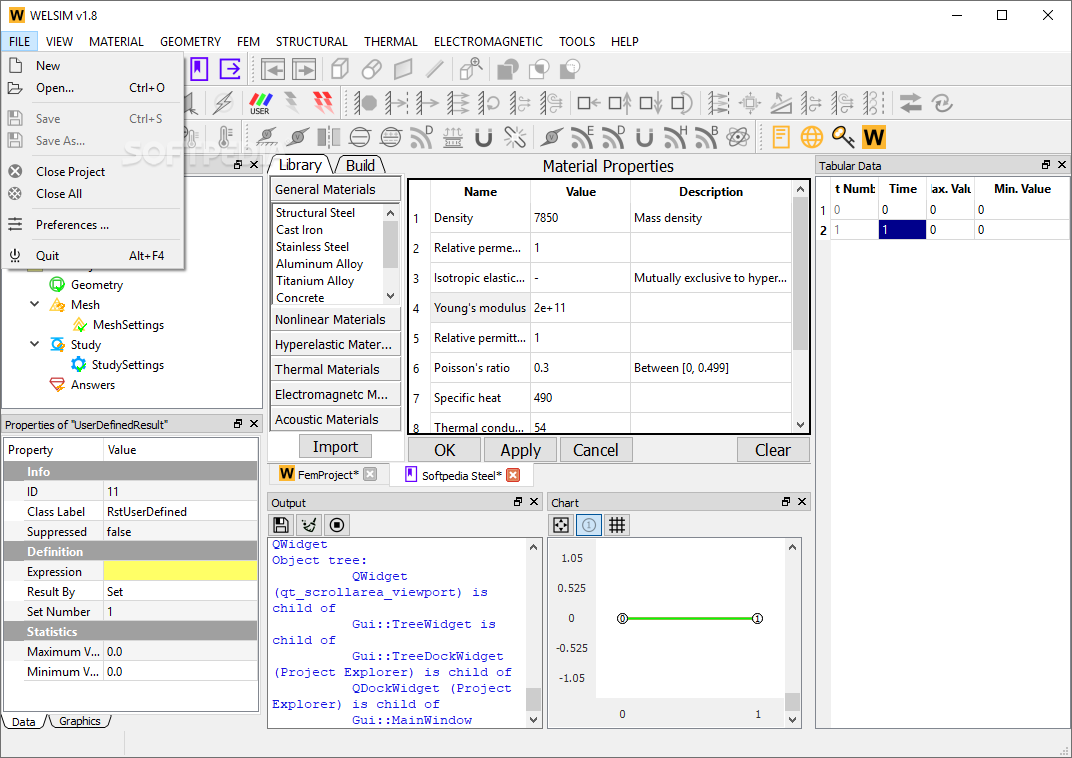Select MeshSettings in project tree

click(x=129, y=325)
